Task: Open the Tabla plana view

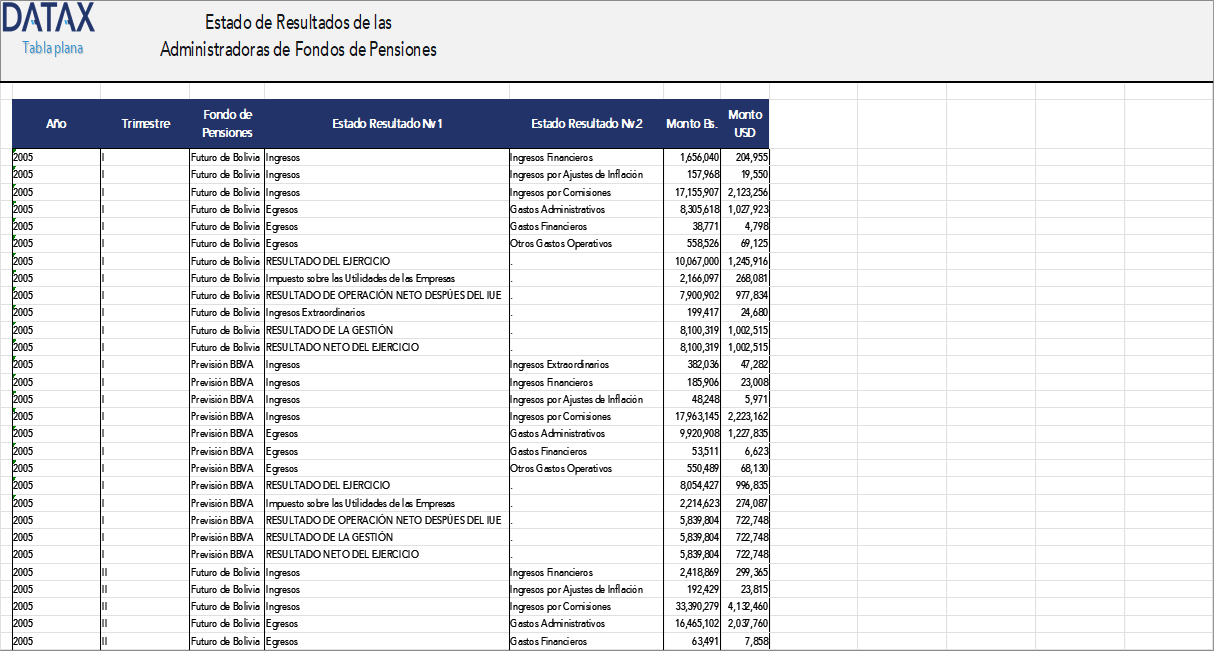Action: click(x=50, y=48)
